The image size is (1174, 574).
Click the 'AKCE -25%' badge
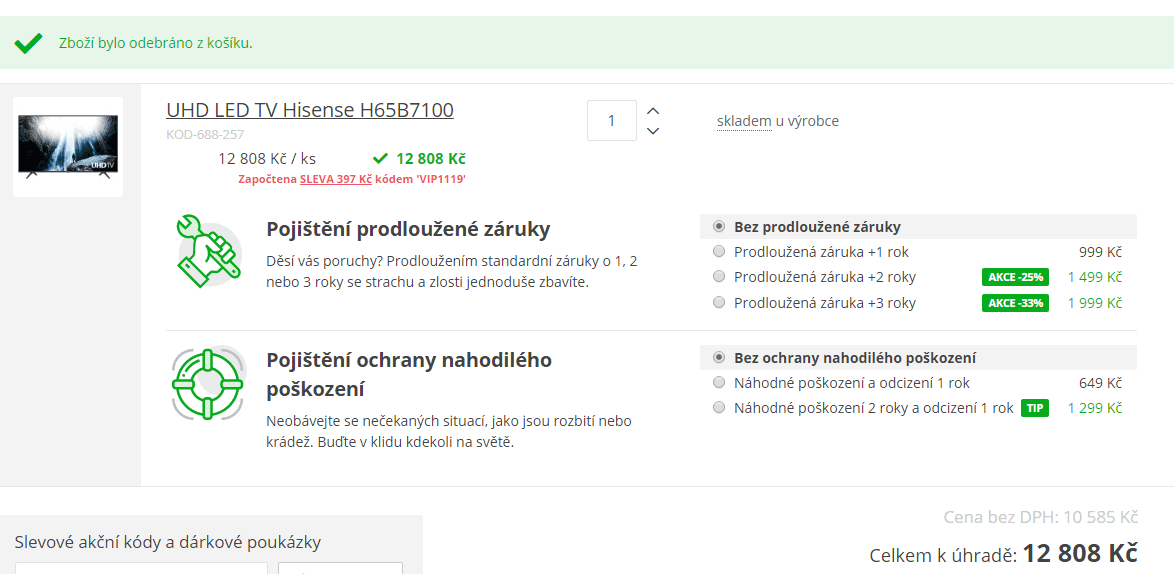[1015, 278]
